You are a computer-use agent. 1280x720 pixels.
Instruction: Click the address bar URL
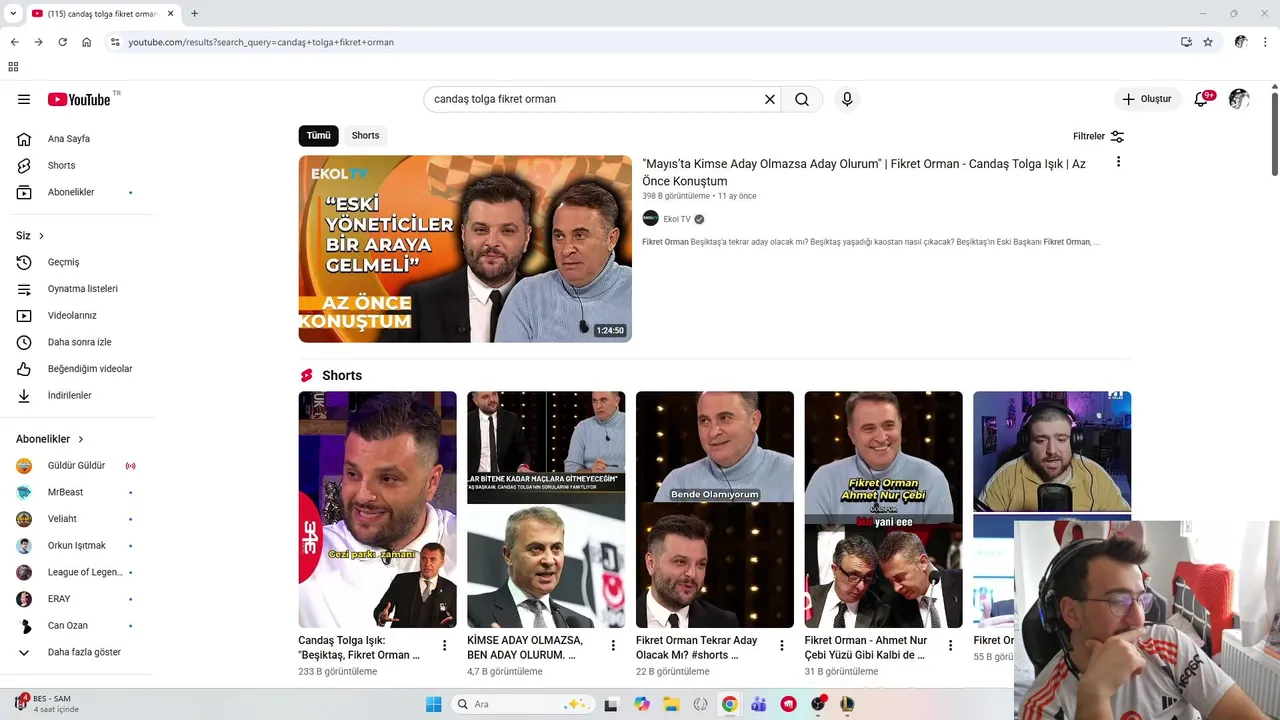tap(261, 42)
